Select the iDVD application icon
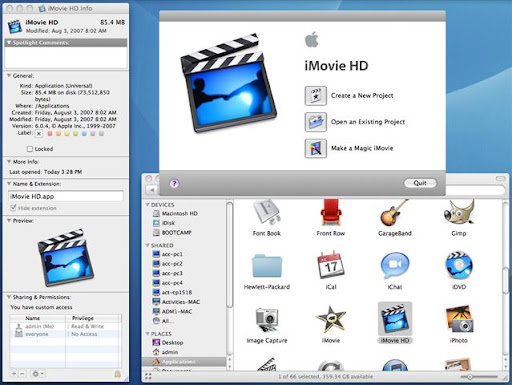Image resolution: width=512 pixels, height=385 pixels. point(459,266)
